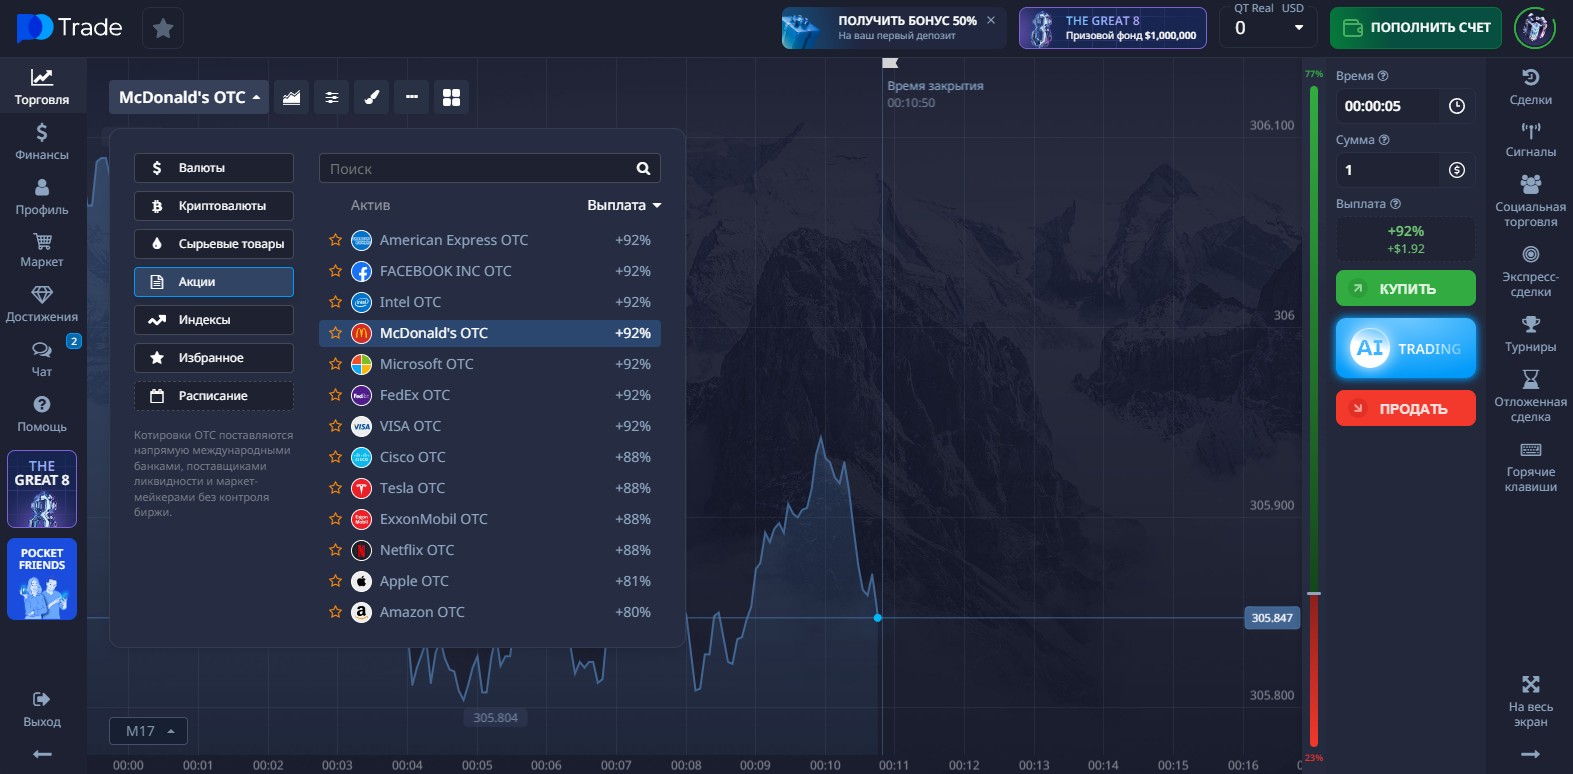1573x774 pixels.
Task: Select the Избранное category
Action: pyautogui.click(x=214, y=358)
